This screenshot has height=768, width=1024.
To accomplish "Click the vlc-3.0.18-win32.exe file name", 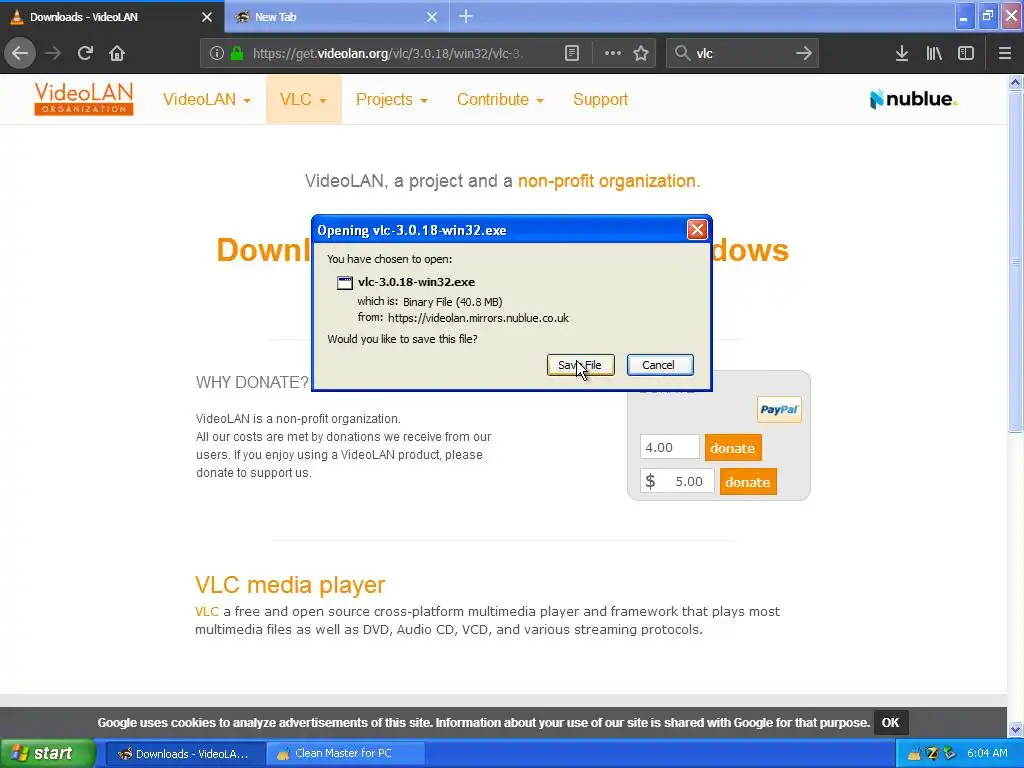I will click(416, 282).
